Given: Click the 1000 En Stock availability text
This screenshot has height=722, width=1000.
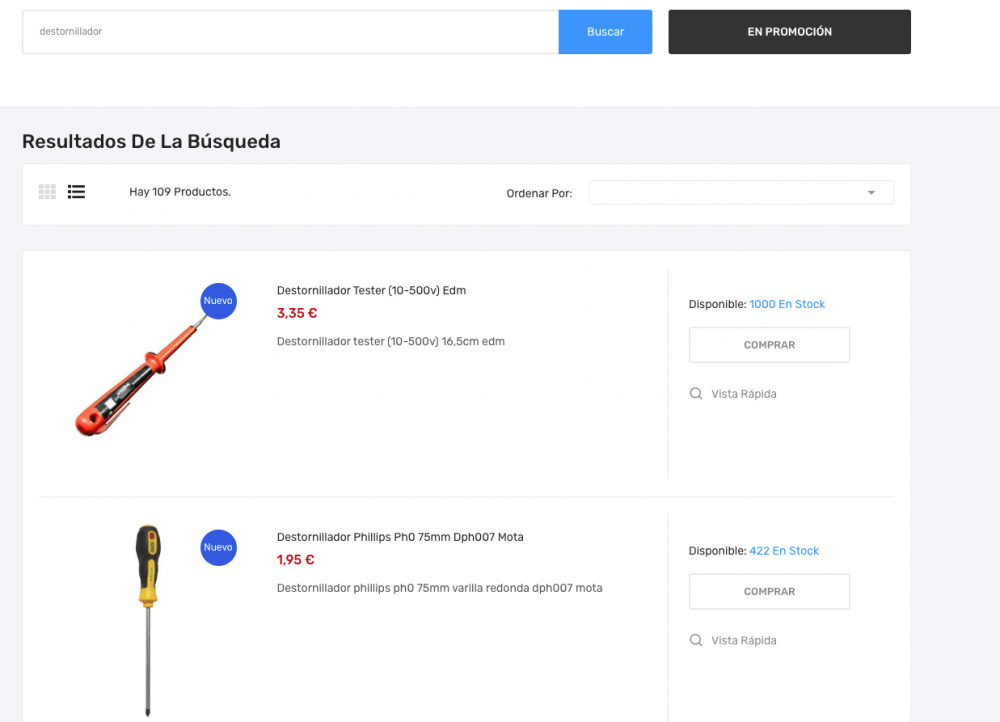Looking at the screenshot, I should (x=787, y=304).
